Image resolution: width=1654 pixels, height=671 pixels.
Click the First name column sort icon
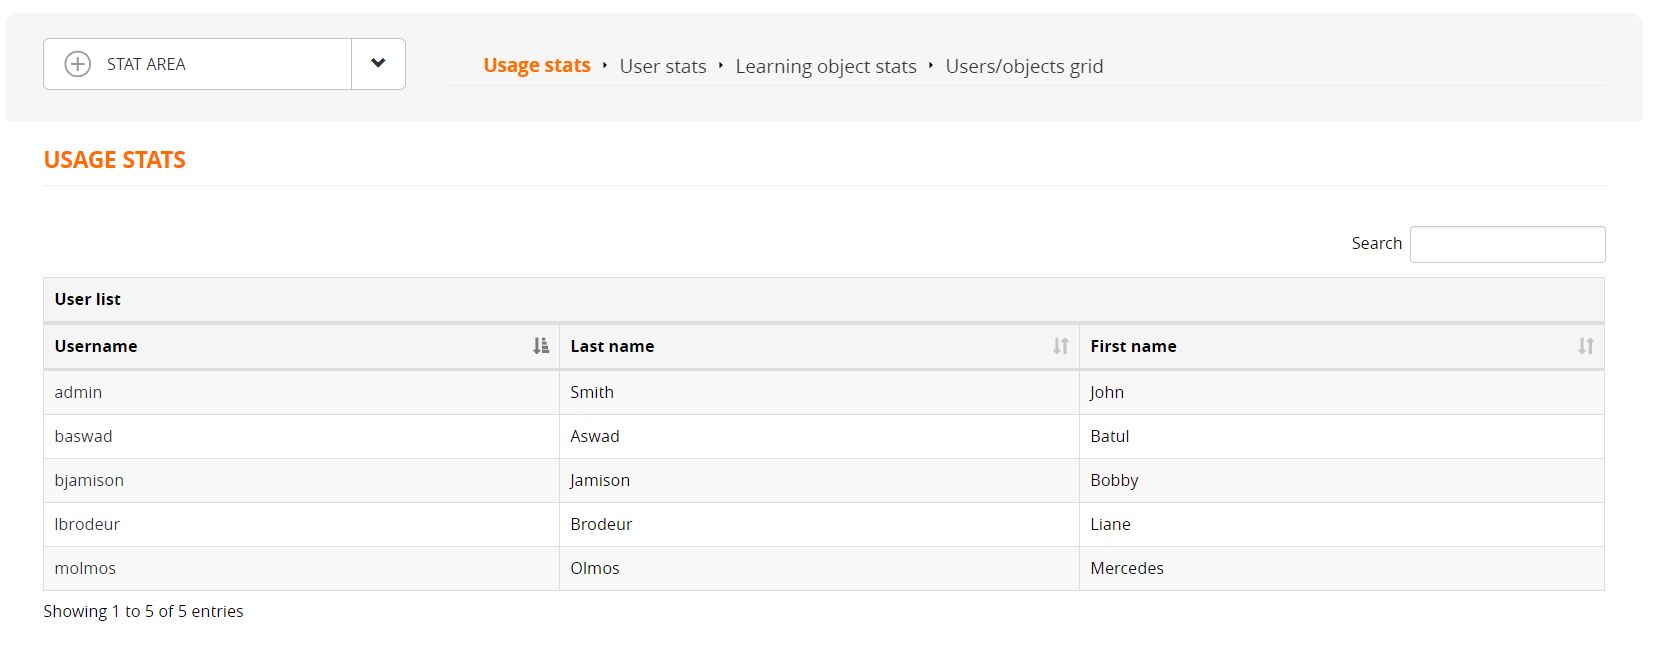(1586, 346)
